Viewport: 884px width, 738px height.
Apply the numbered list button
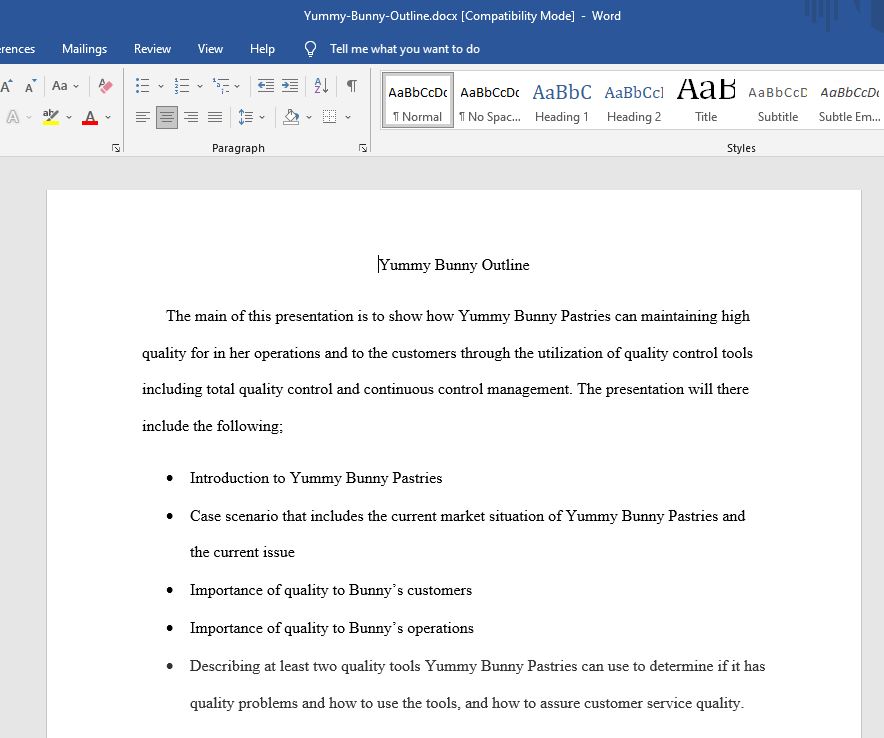tap(182, 86)
